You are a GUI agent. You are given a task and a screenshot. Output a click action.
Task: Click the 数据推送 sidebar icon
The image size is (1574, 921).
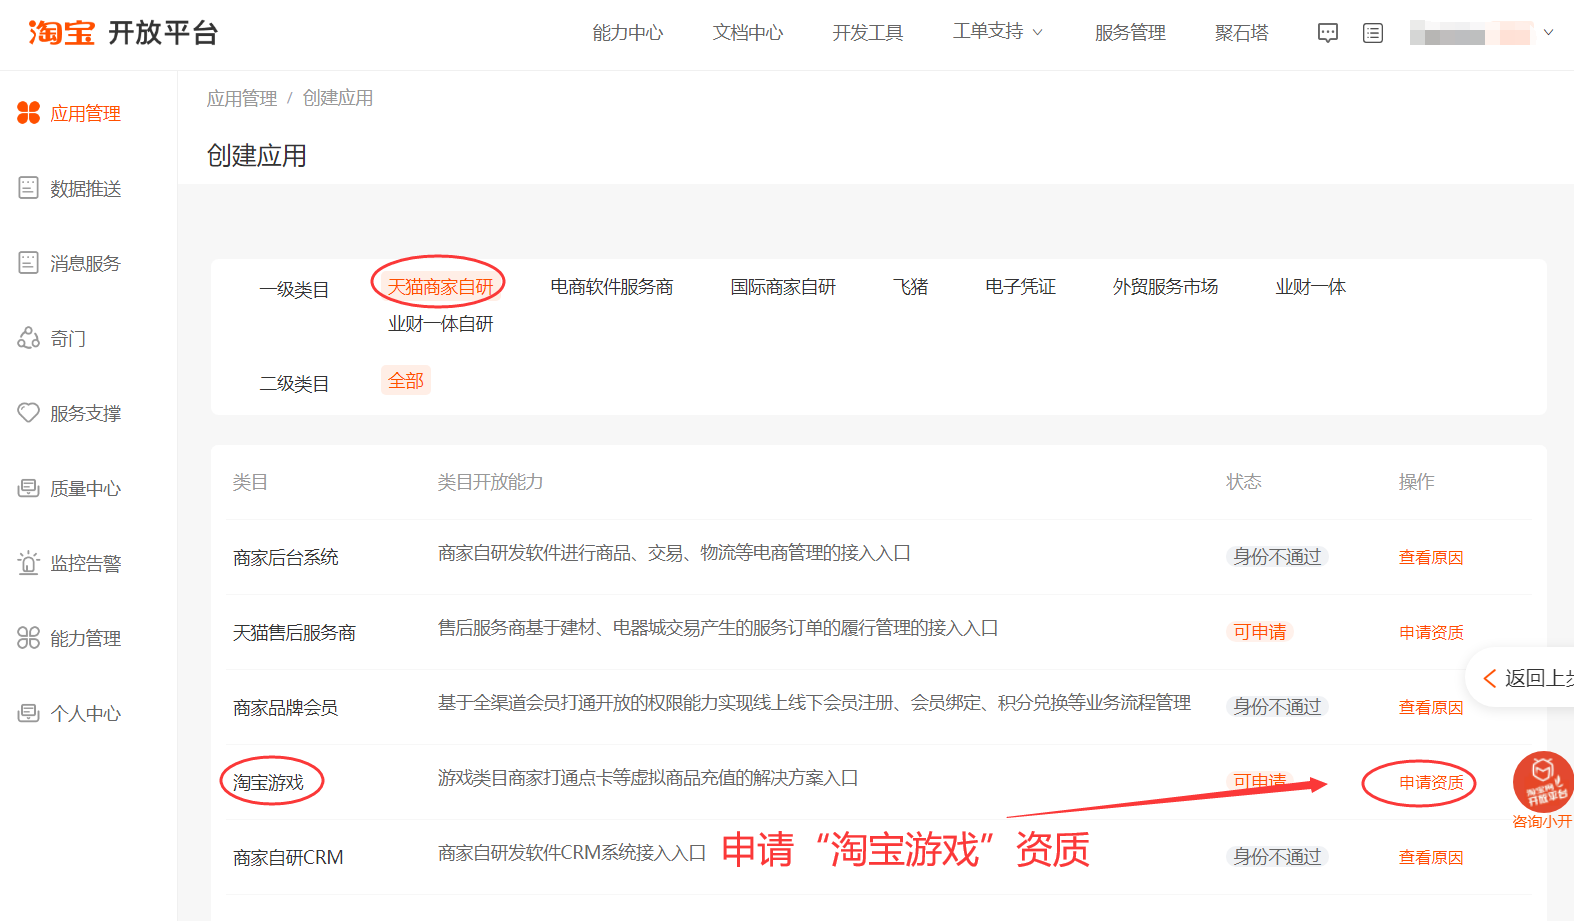click(29, 188)
